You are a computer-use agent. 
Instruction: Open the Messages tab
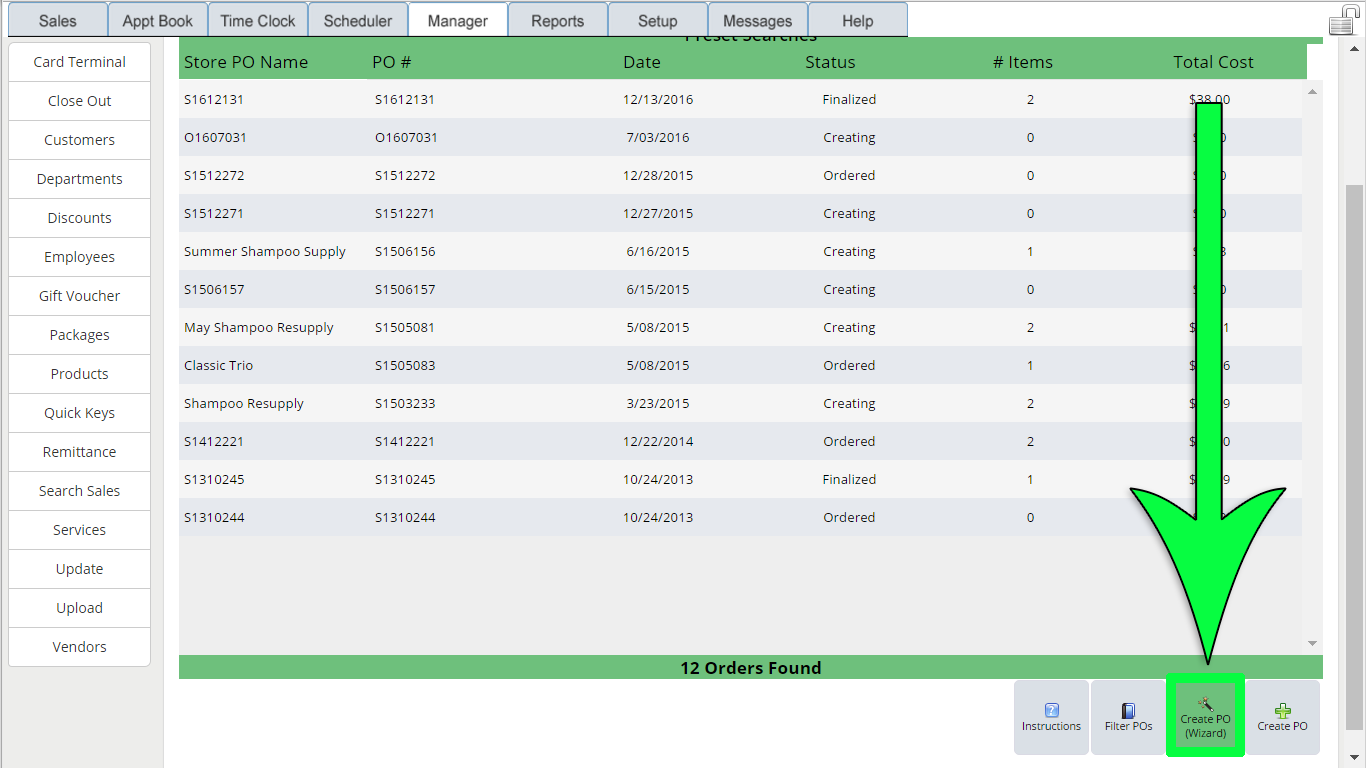click(757, 20)
